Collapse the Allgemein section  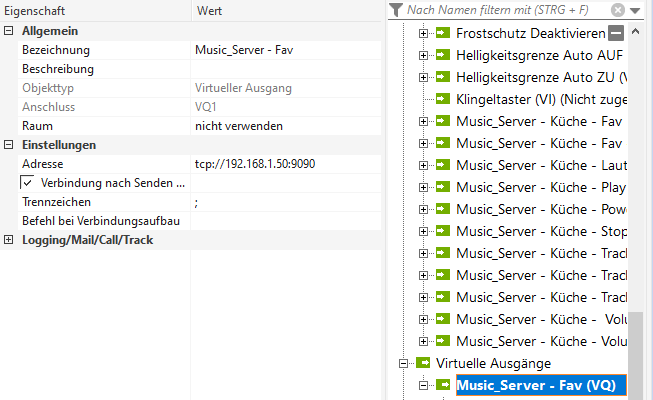coord(9,31)
